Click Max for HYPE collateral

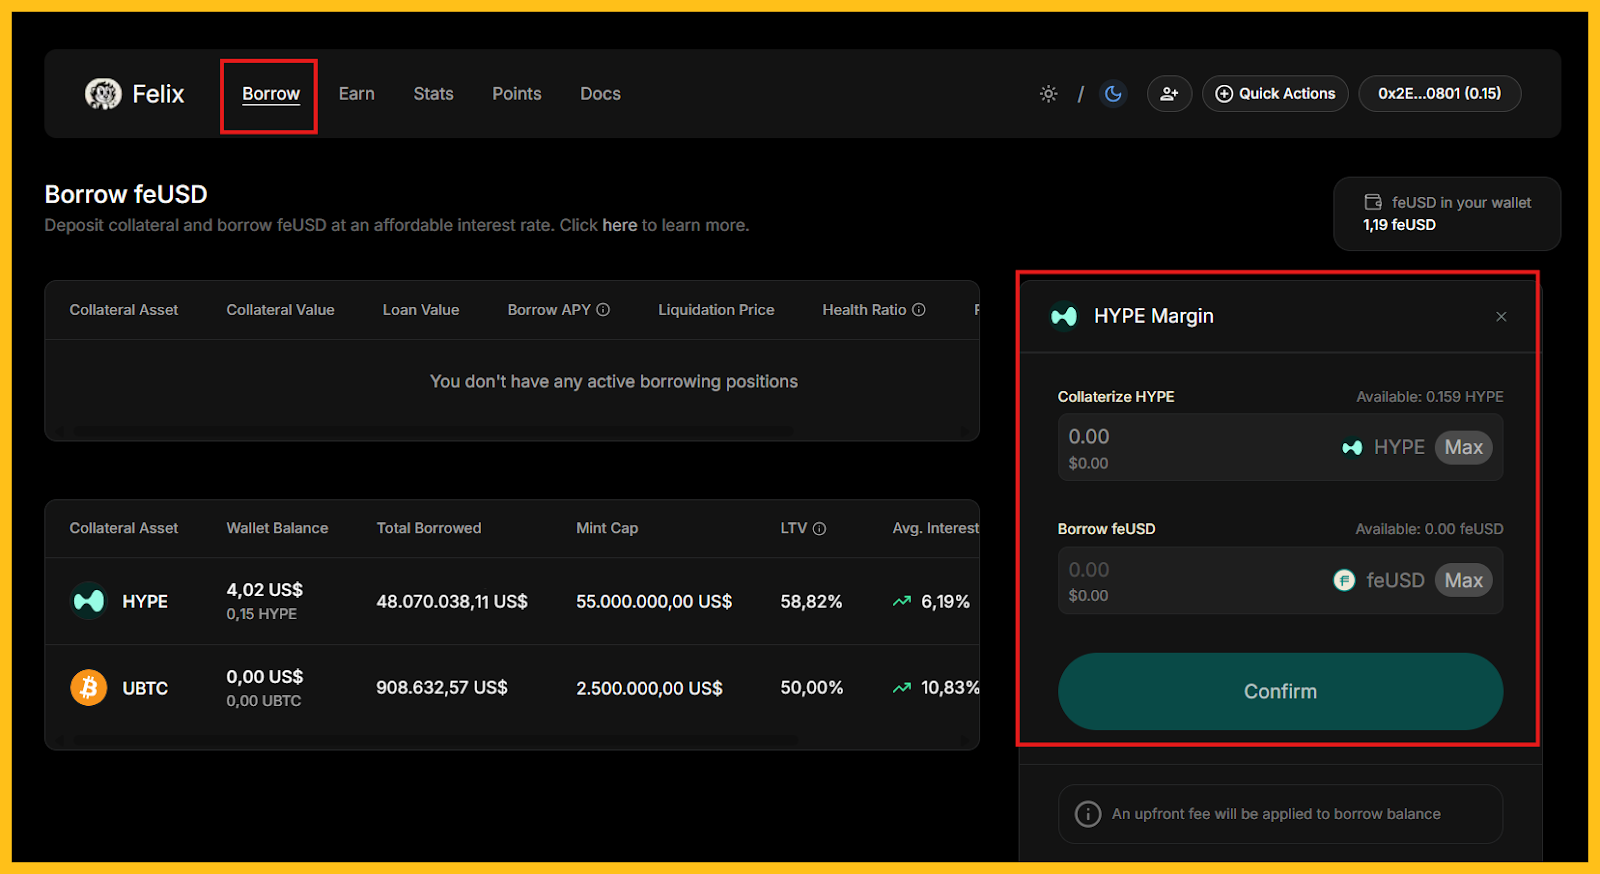1463,447
